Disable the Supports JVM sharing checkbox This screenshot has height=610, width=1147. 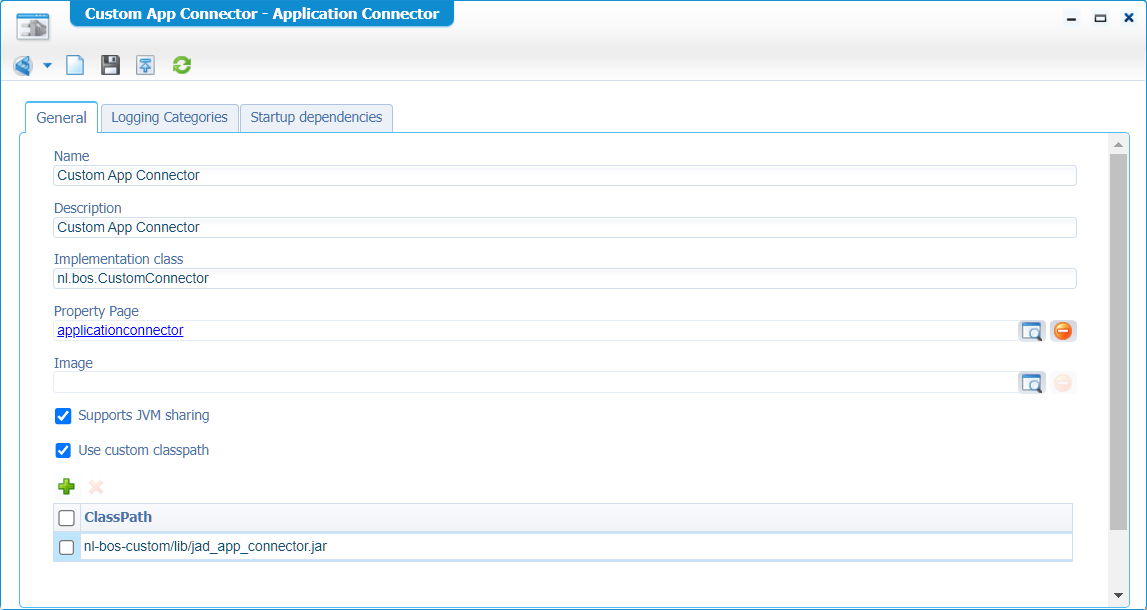[x=63, y=416]
